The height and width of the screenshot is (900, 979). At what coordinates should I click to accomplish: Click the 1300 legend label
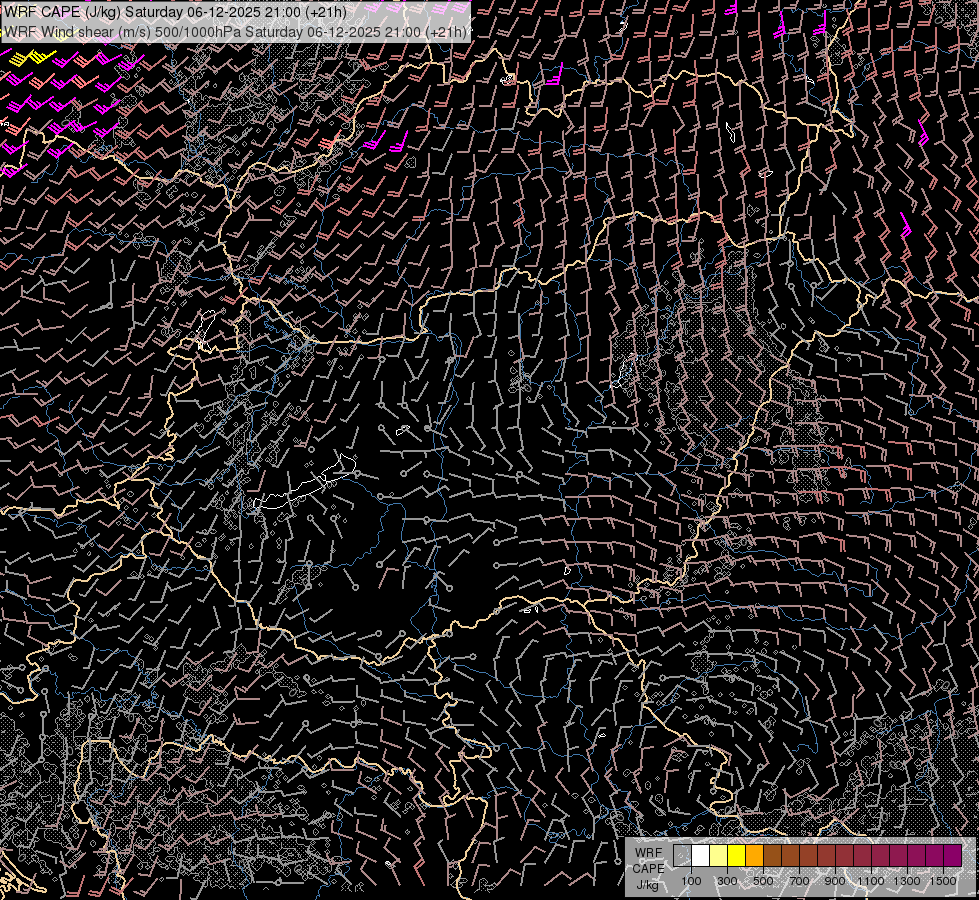(x=907, y=881)
